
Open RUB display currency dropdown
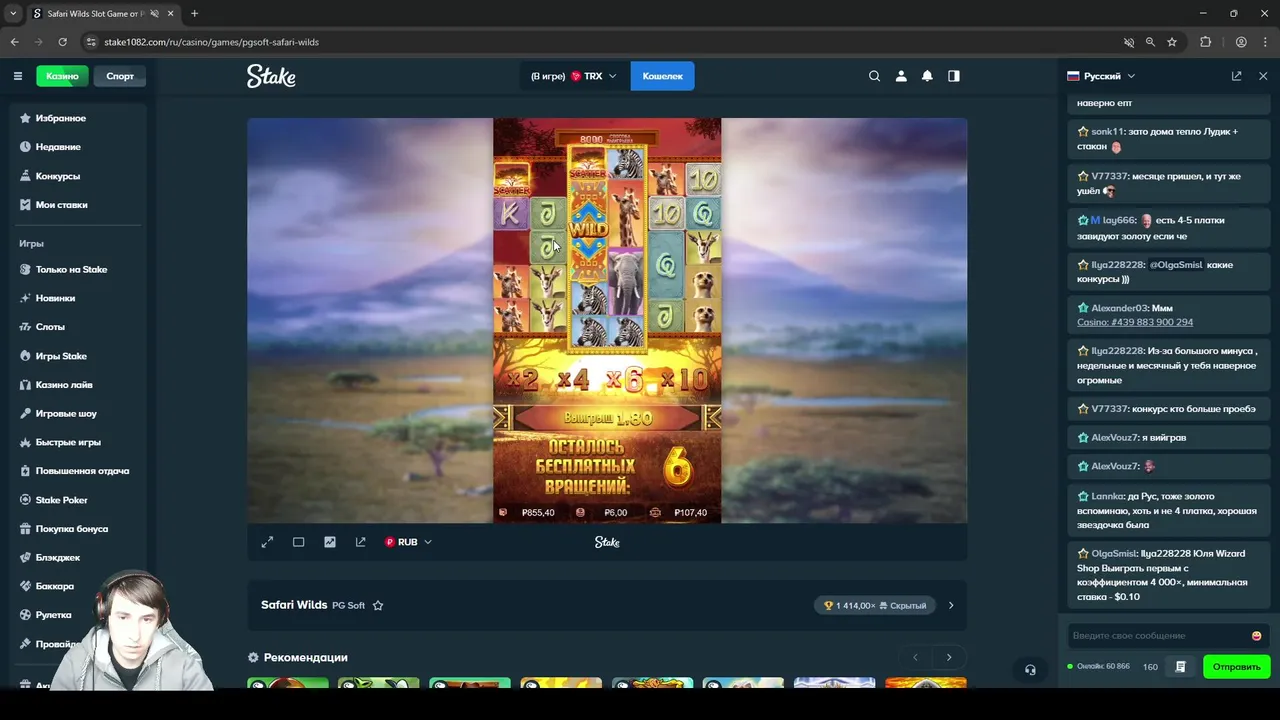tap(408, 542)
